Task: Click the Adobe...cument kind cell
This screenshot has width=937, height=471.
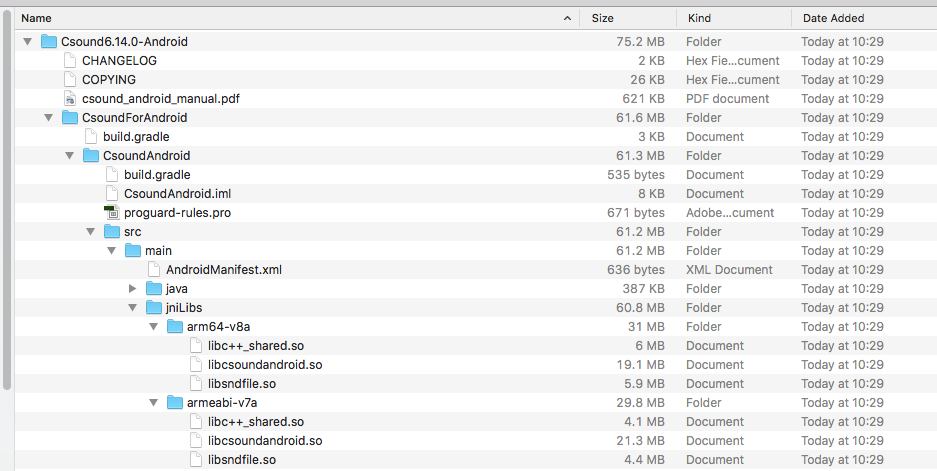Action: point(730,213)
